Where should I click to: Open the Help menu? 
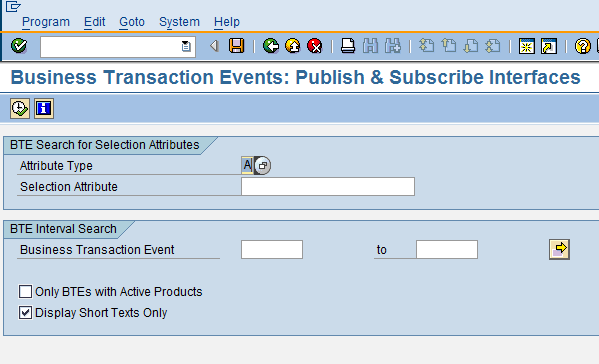tap(227, 22)
